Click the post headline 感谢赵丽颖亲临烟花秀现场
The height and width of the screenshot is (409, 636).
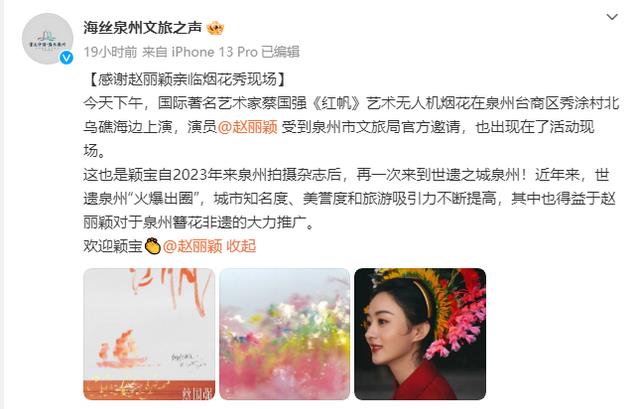(x=187, y=79)
